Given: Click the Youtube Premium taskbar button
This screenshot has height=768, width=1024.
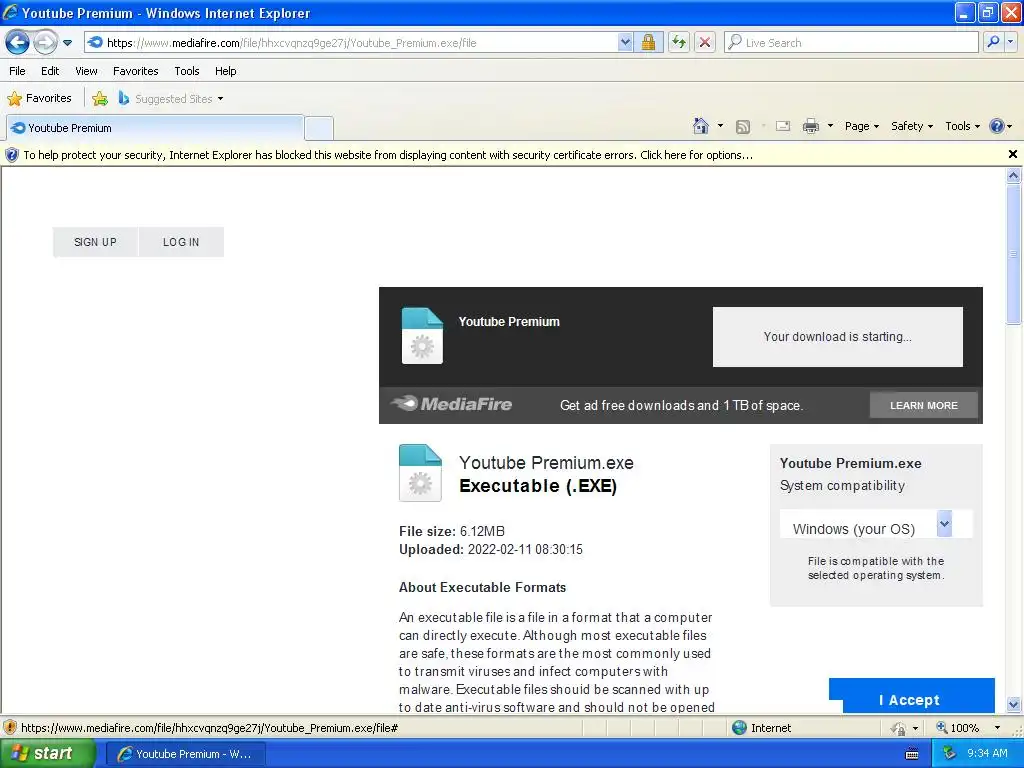Looking at the screenshot, I should 185,754.
